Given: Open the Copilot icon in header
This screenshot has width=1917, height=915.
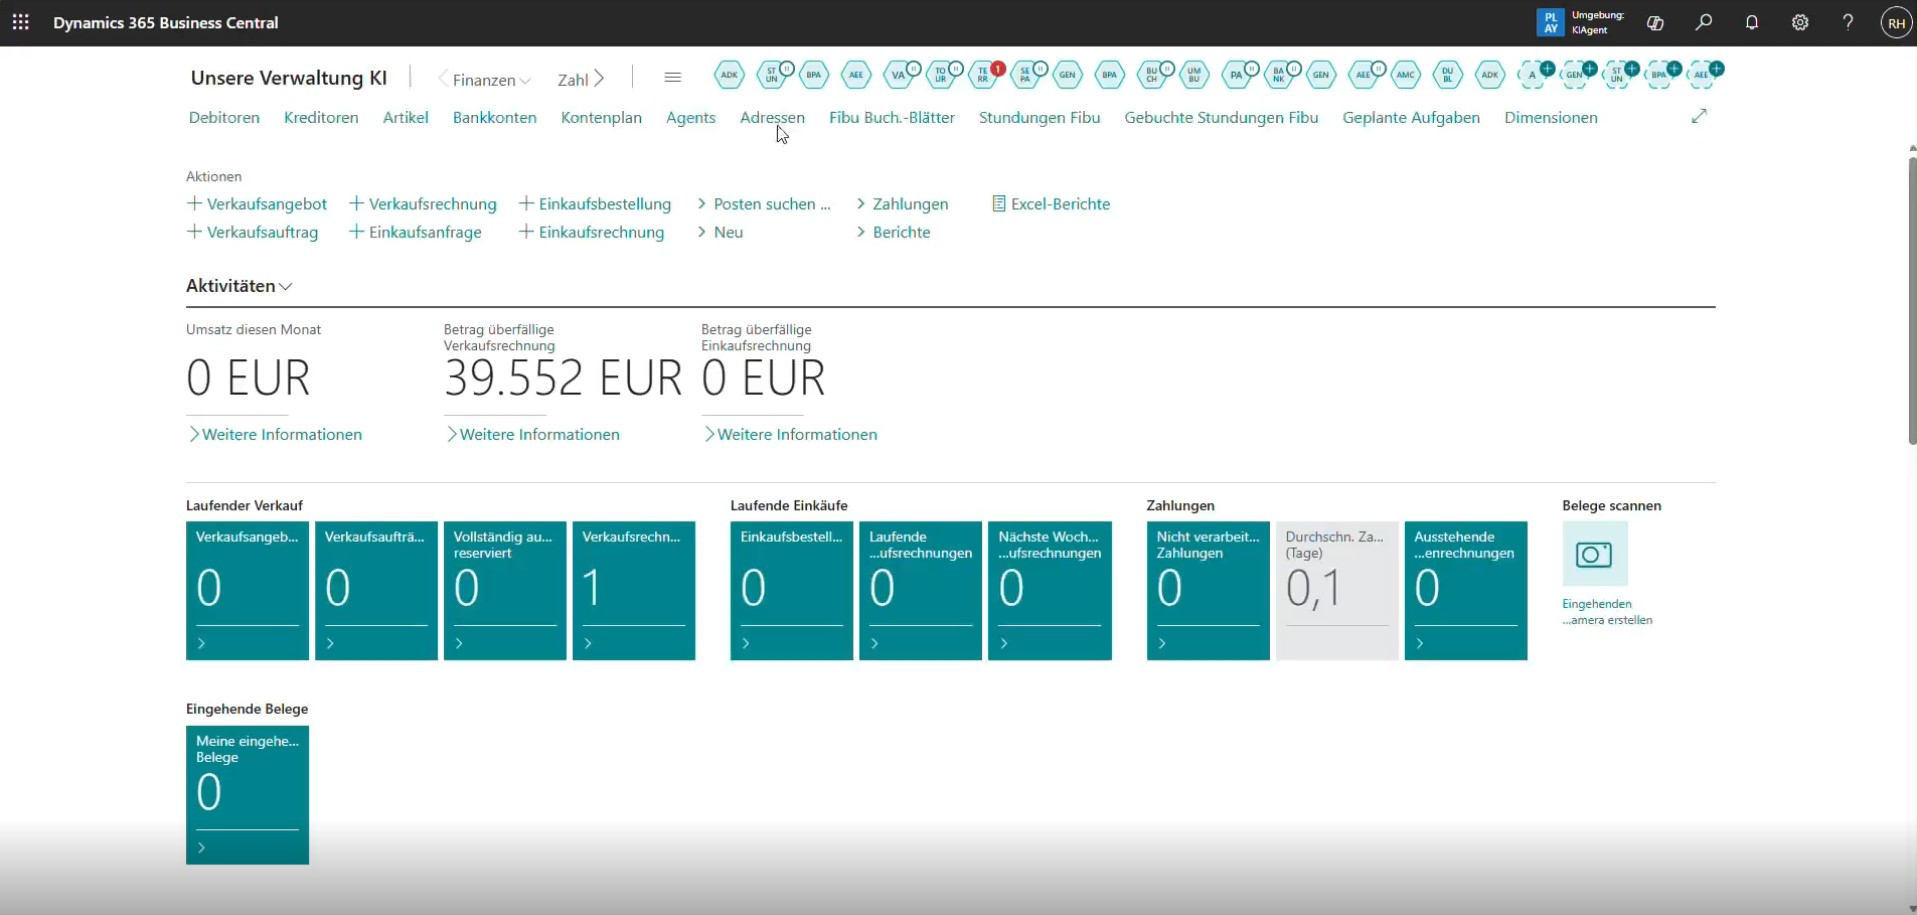Looking at the screenshot, I should coord(1655,22).
